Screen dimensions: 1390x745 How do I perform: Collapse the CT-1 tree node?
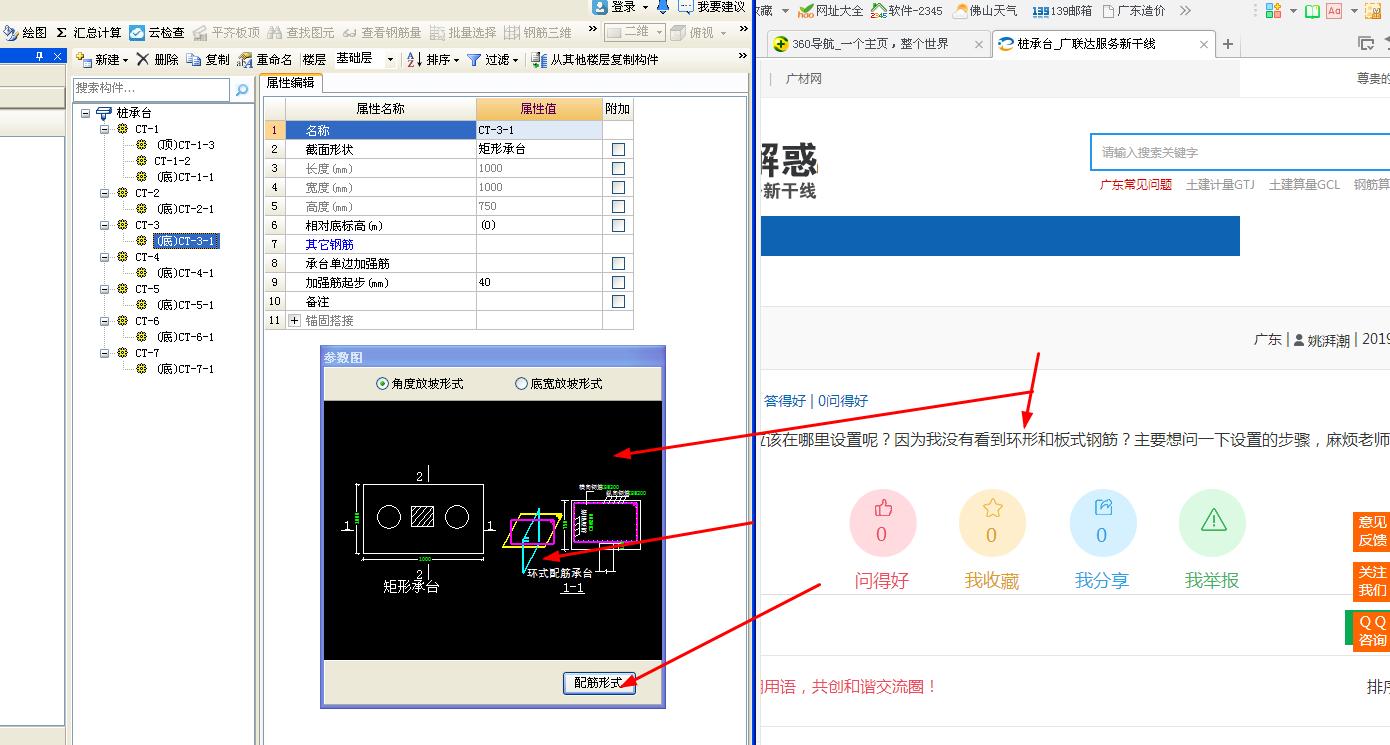(105, 129)
